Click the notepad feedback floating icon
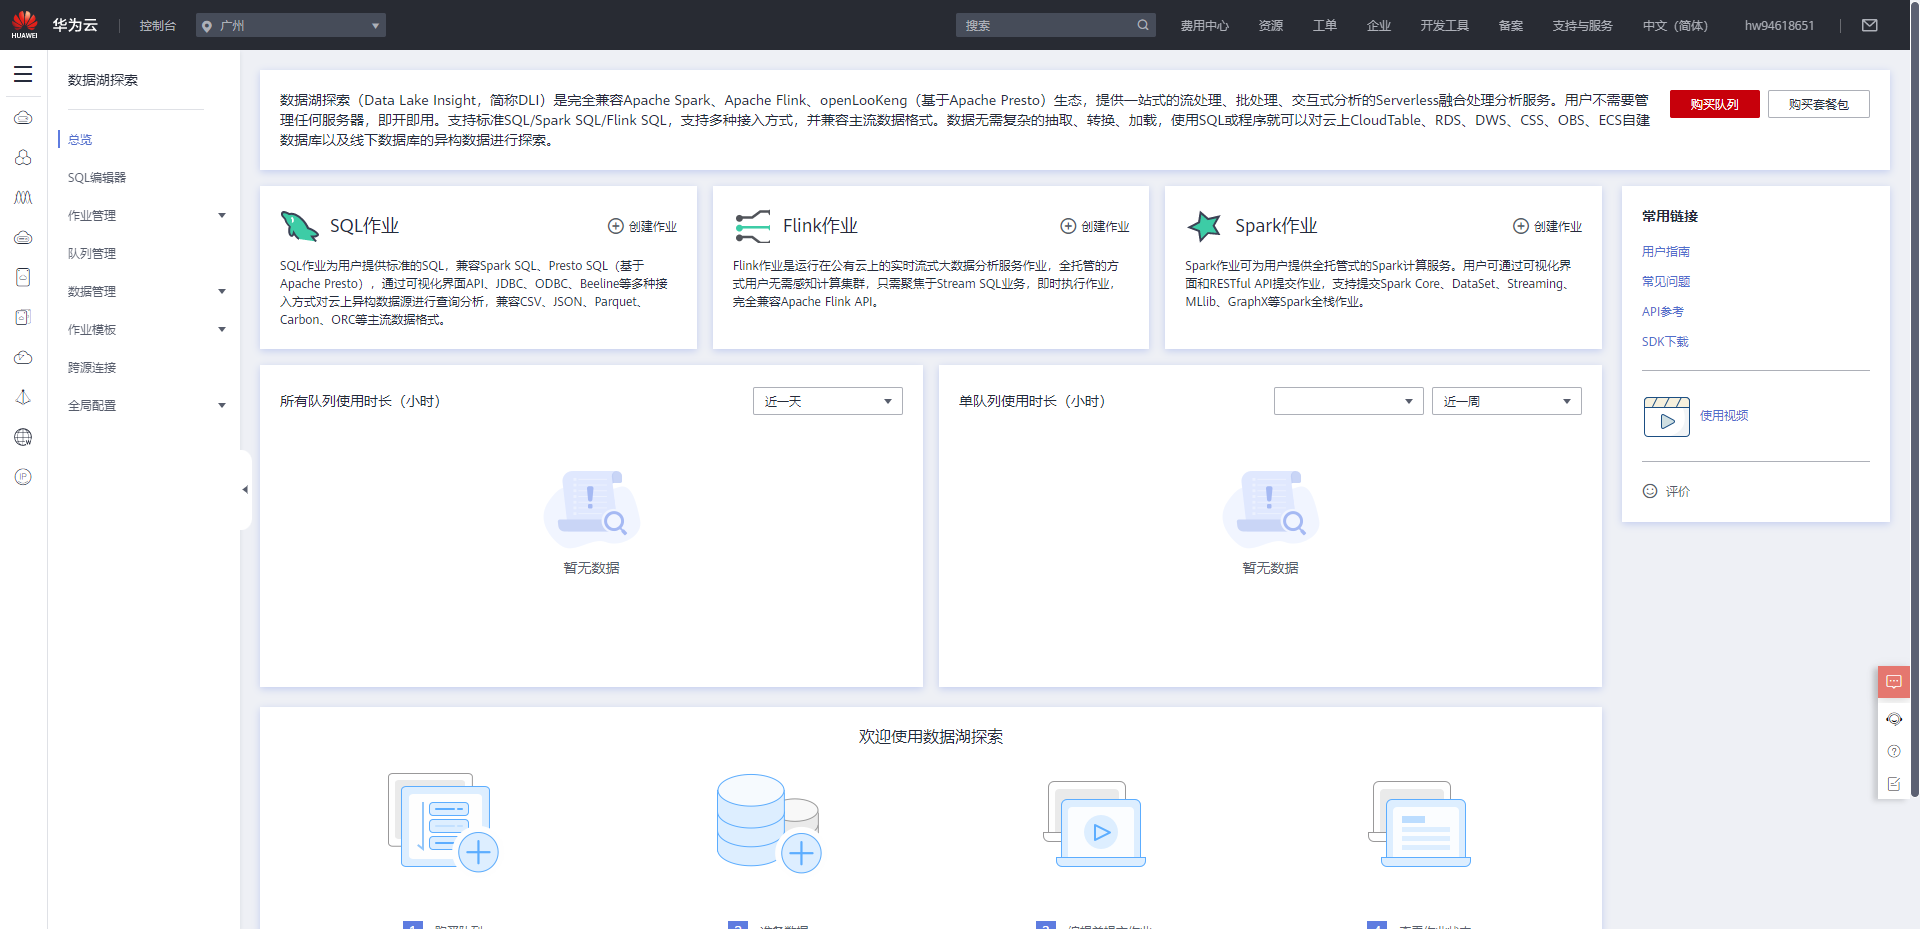The height and width of the screenshot is (929, 1920). click(x=1894, y=784)
